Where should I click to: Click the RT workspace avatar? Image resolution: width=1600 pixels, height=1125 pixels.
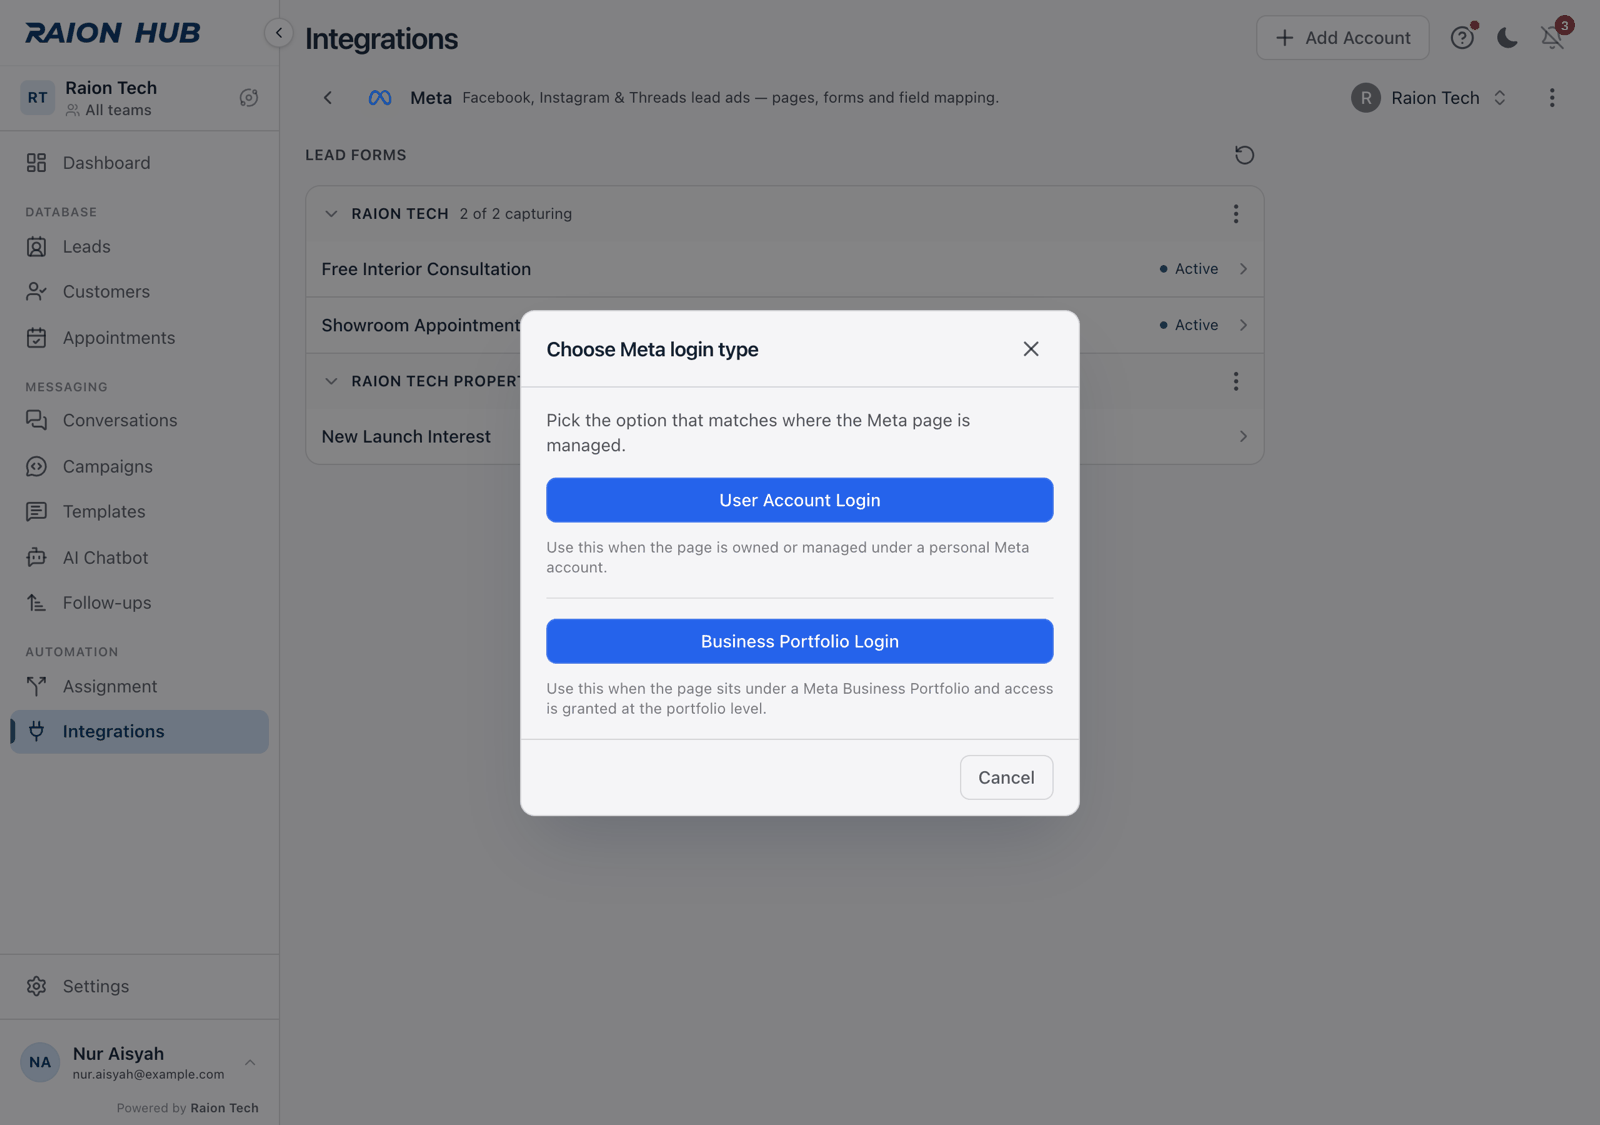pos(38,98)
